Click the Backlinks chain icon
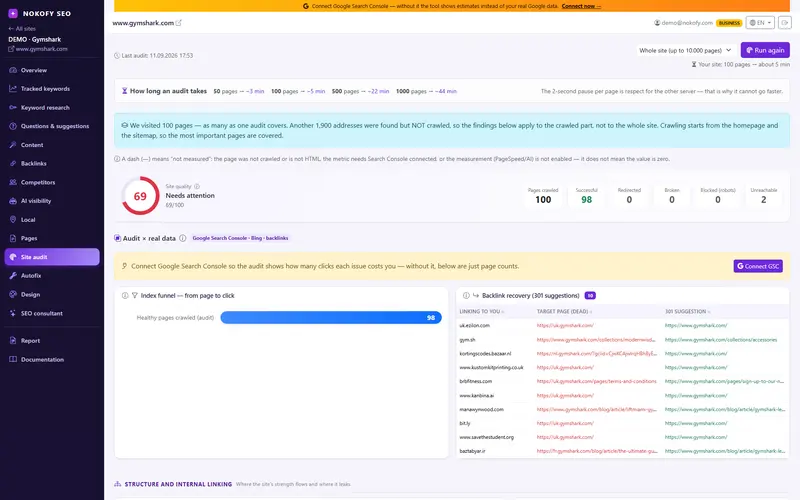Image resolution: width=800 pixels, height=500 pixels. [x=13, y=163]
